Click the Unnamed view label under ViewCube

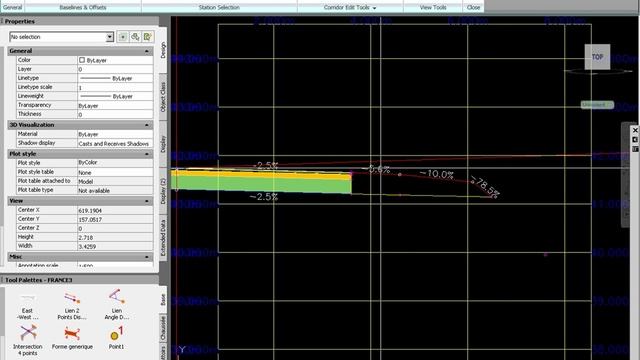597,105
